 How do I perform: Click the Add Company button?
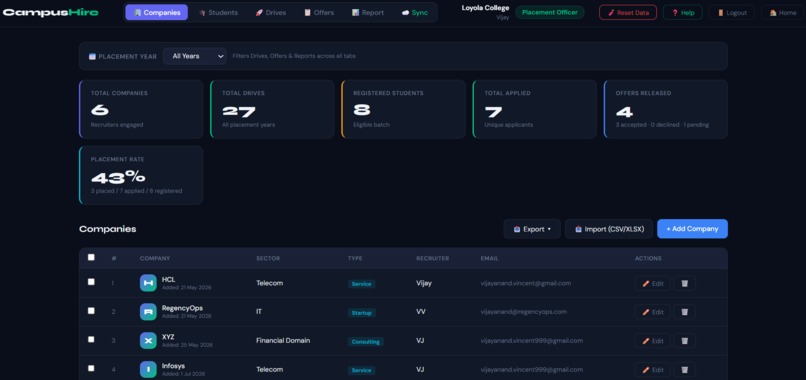tap(692, 229)
